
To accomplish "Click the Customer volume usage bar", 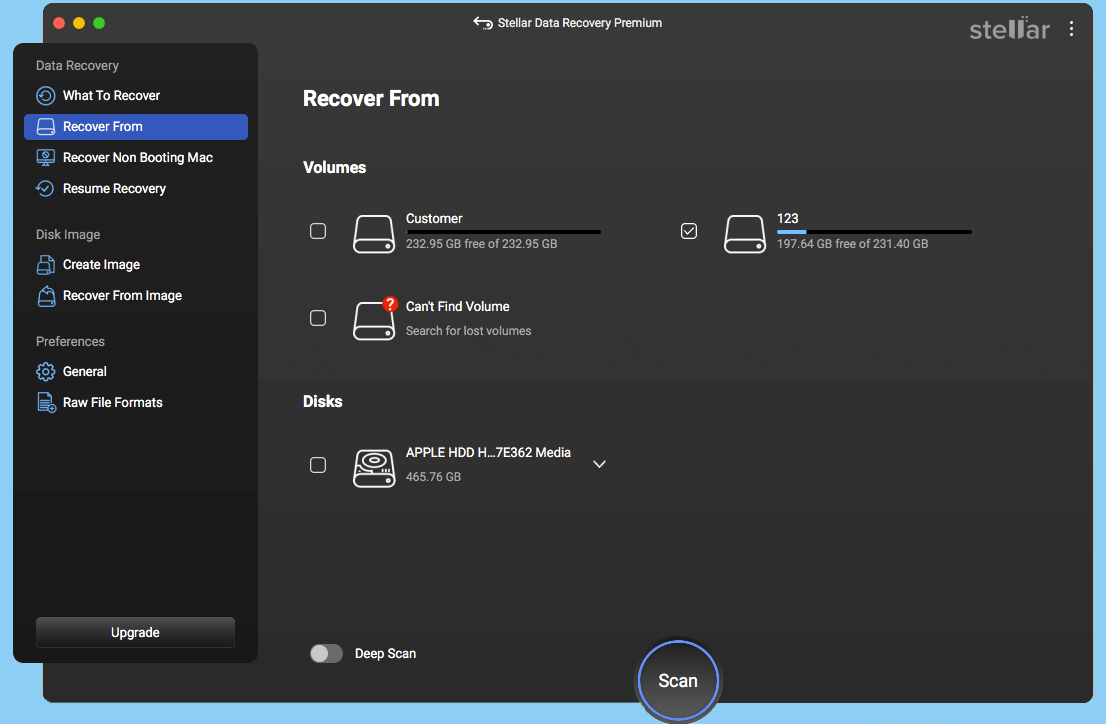I will coord(503,231).
